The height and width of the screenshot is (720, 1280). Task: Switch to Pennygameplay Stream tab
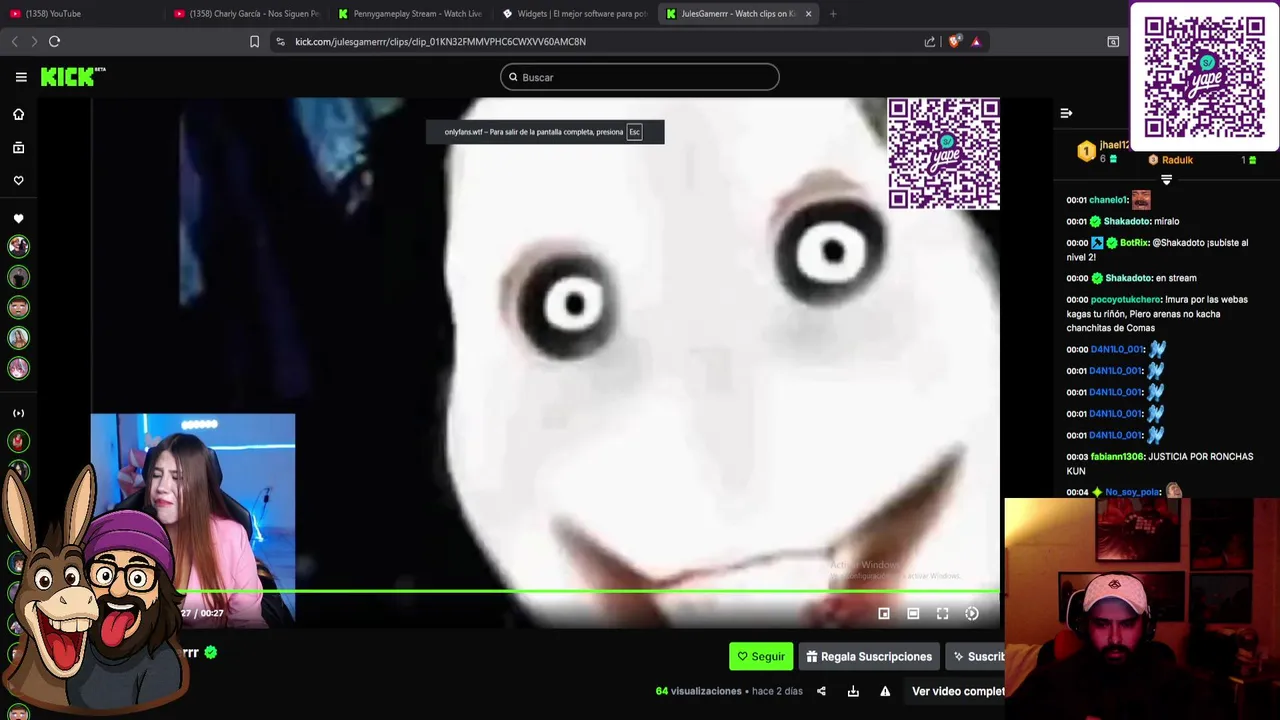(410, 14)
